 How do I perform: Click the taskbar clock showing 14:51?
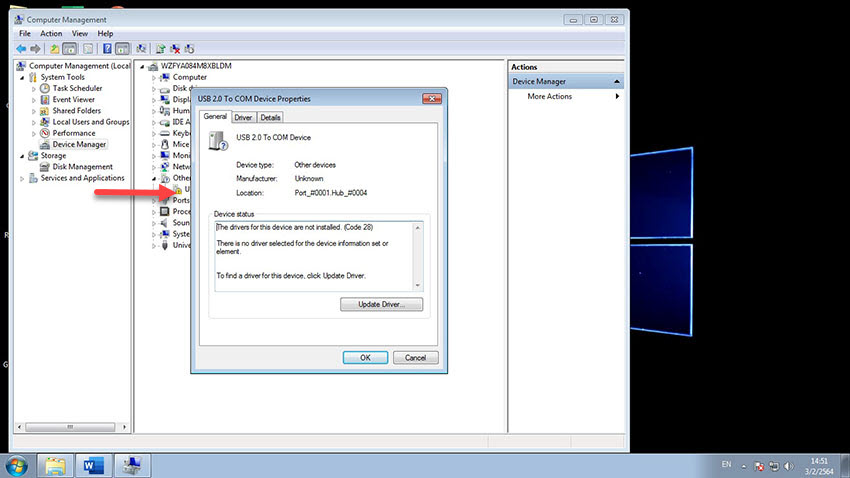(819, 466)
